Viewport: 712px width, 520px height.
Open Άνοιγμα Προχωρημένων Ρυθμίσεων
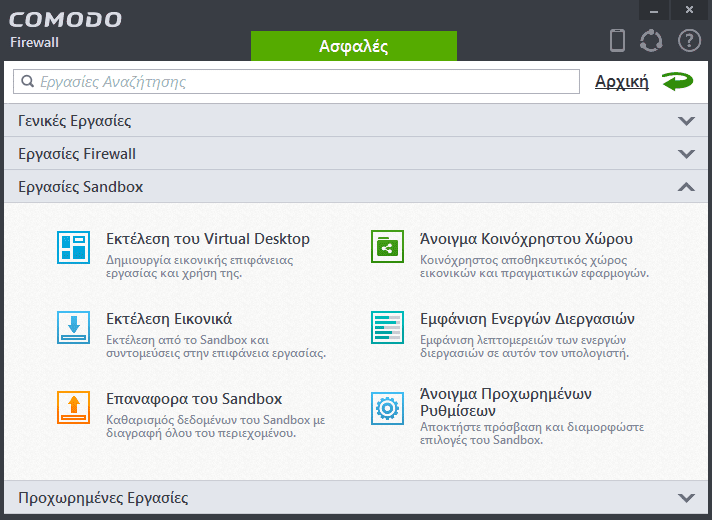[x=506, y=402]
